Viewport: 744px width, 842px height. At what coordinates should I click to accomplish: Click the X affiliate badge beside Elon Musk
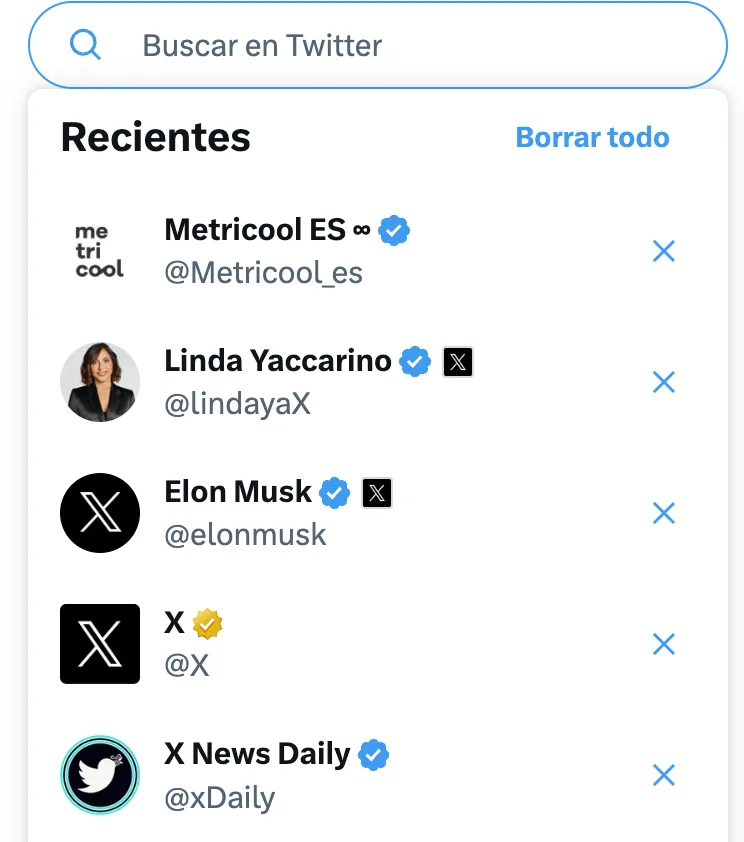tap(377, 493)
